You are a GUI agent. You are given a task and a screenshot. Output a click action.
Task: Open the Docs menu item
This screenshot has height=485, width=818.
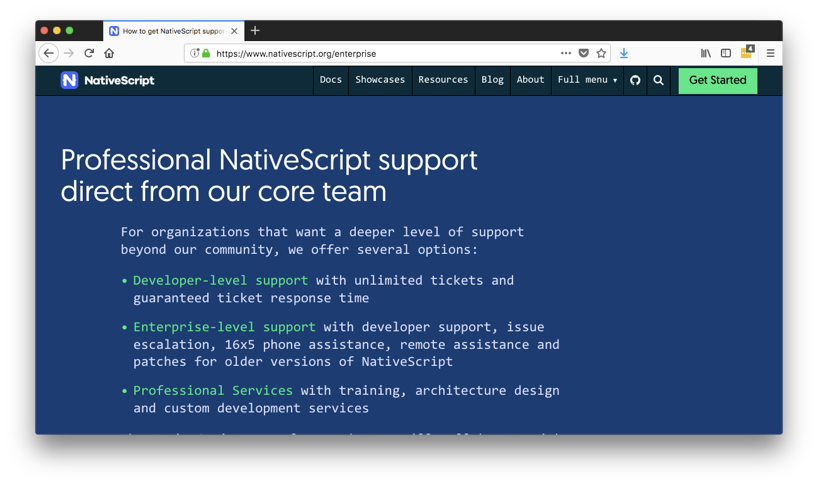tap(331, 80)
